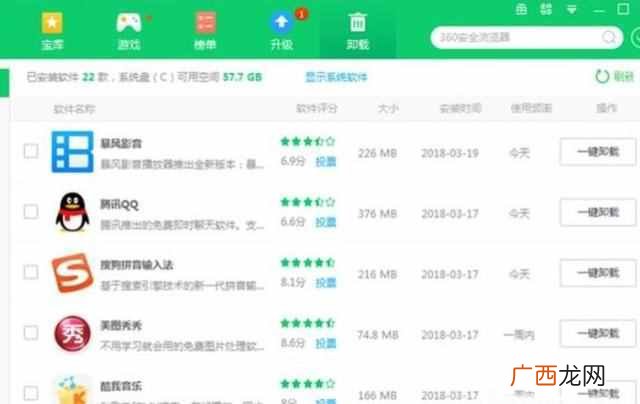Click the 投票 link for 搜狗拼音输入法
The image size is (640, 404).
click(326, 282)
